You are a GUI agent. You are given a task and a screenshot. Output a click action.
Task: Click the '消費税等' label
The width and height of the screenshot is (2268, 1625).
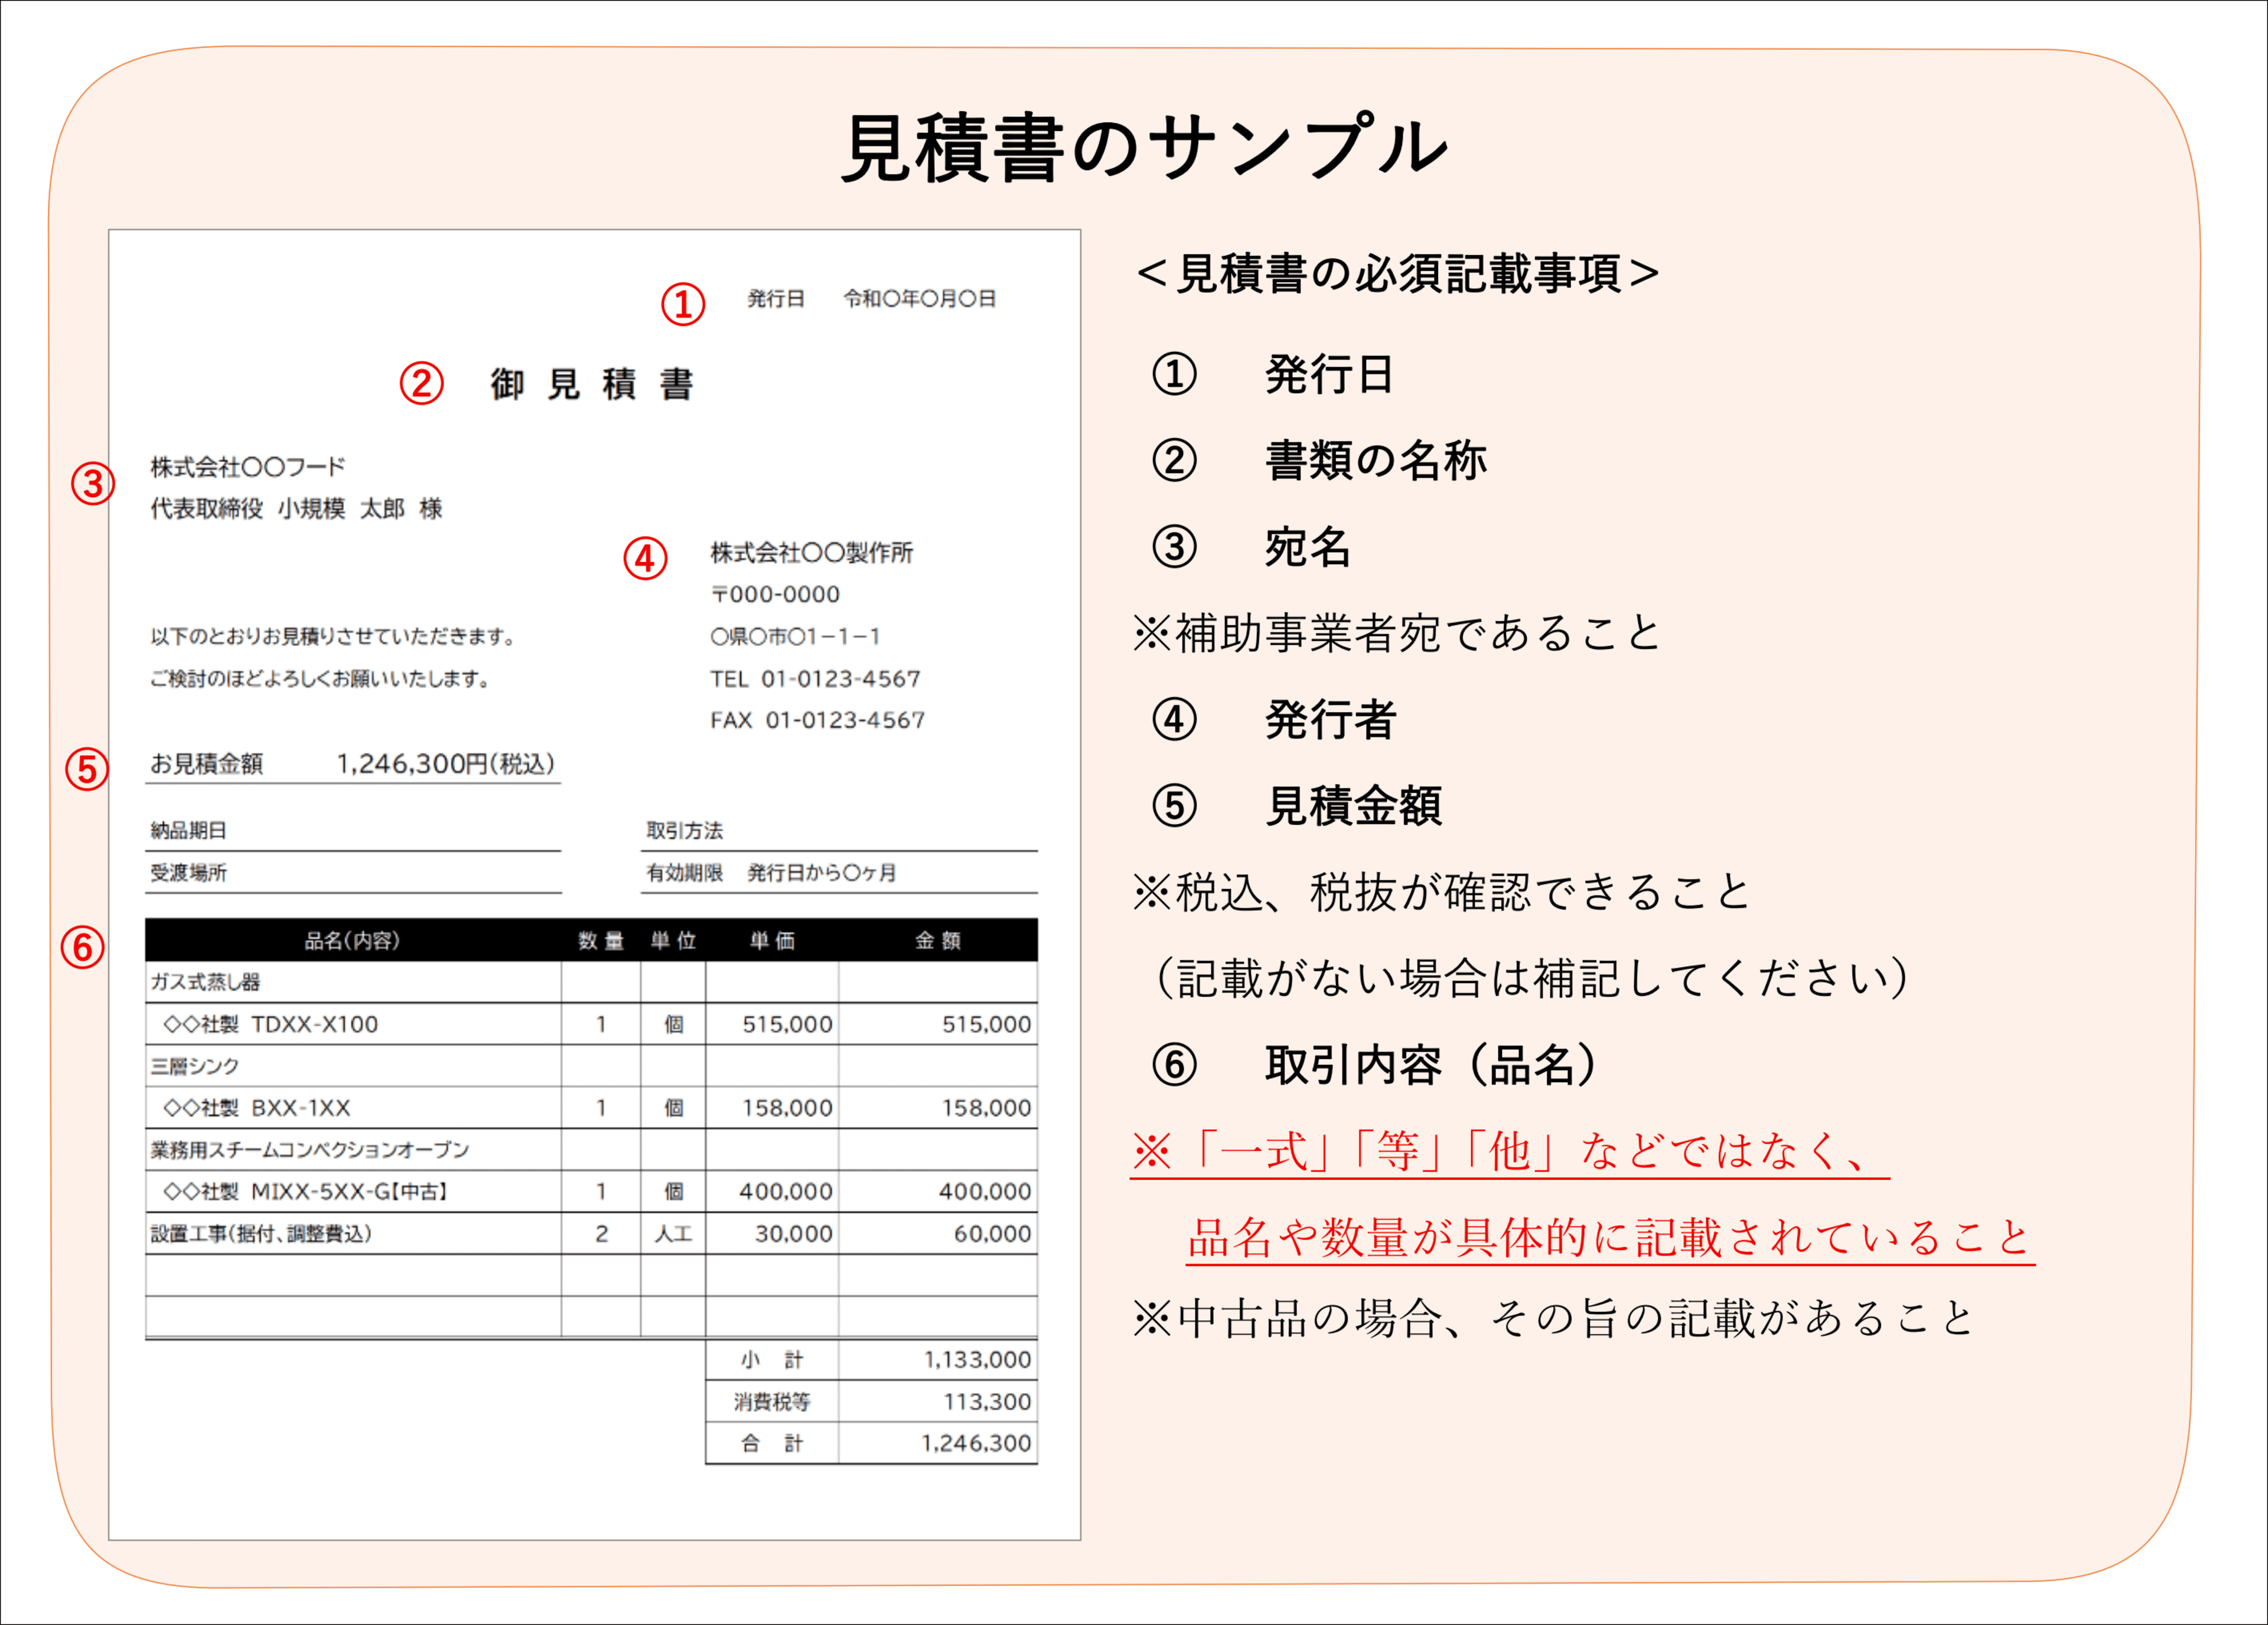772,1402
